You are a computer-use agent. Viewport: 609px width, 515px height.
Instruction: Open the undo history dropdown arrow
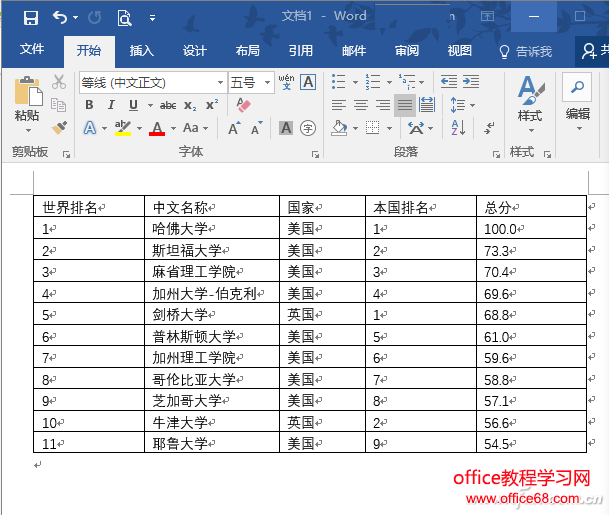pyautogui.click(x=76, y=17)
